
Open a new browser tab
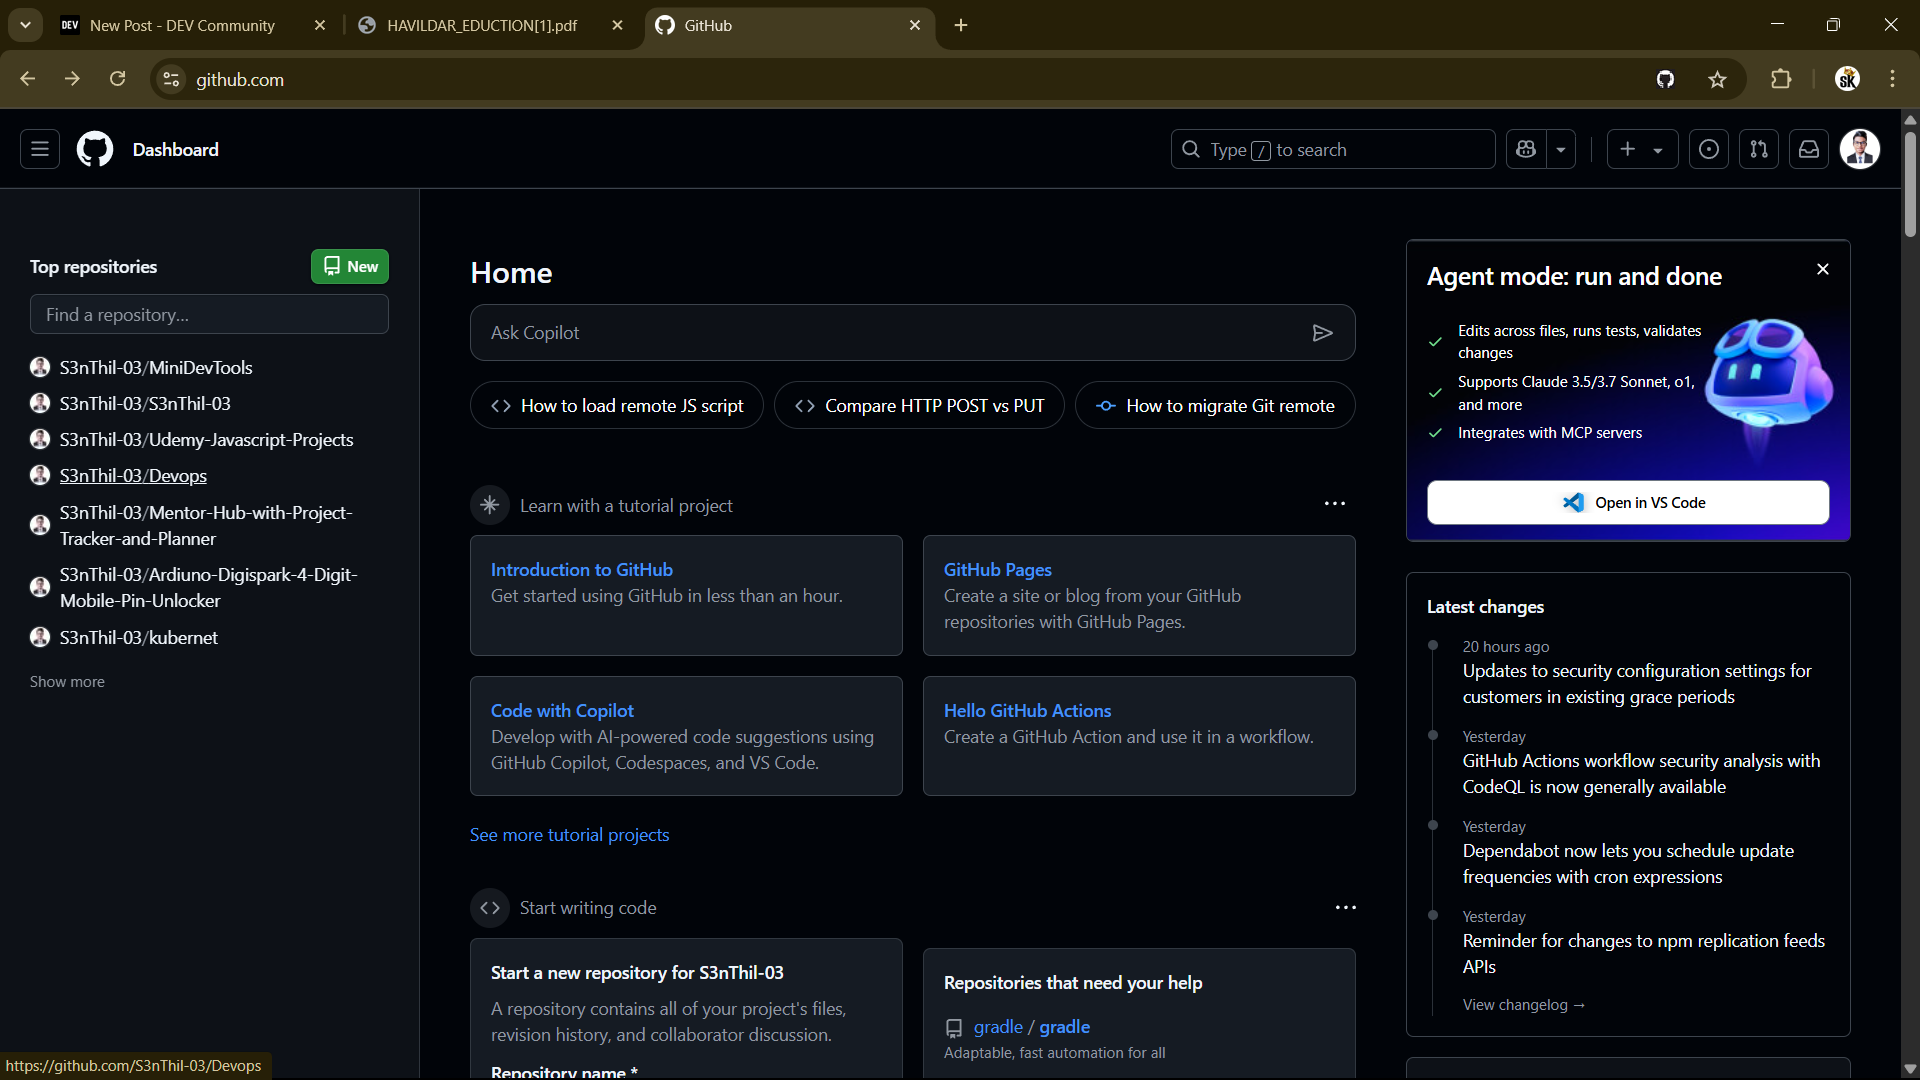(x=961, y=25)
